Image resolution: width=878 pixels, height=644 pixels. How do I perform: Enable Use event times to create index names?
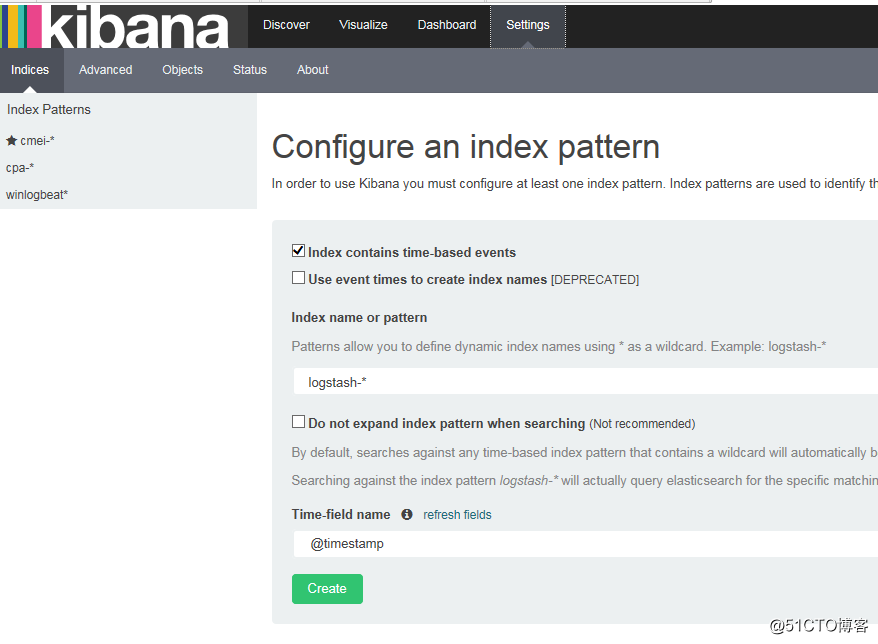(298, 278)
